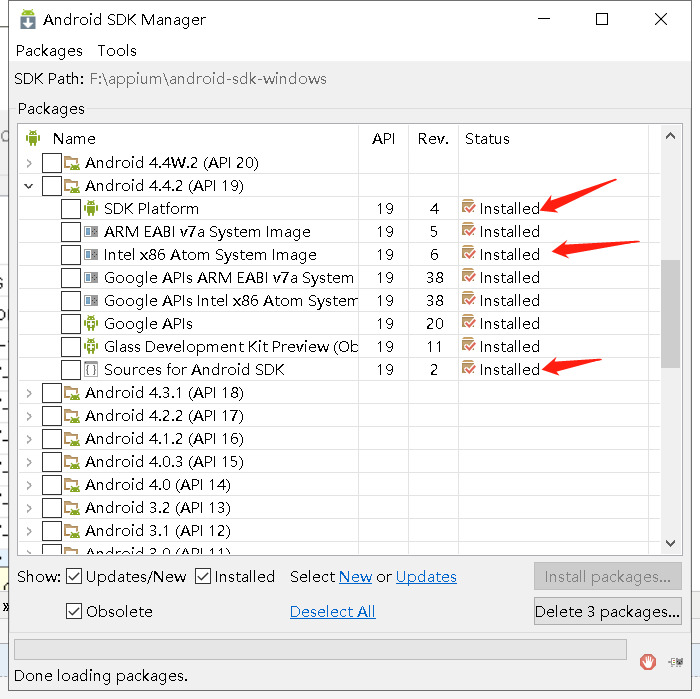
Task: Click the folder icon for Android 4.4W.2 (API 20)
Action: point(71,163)
